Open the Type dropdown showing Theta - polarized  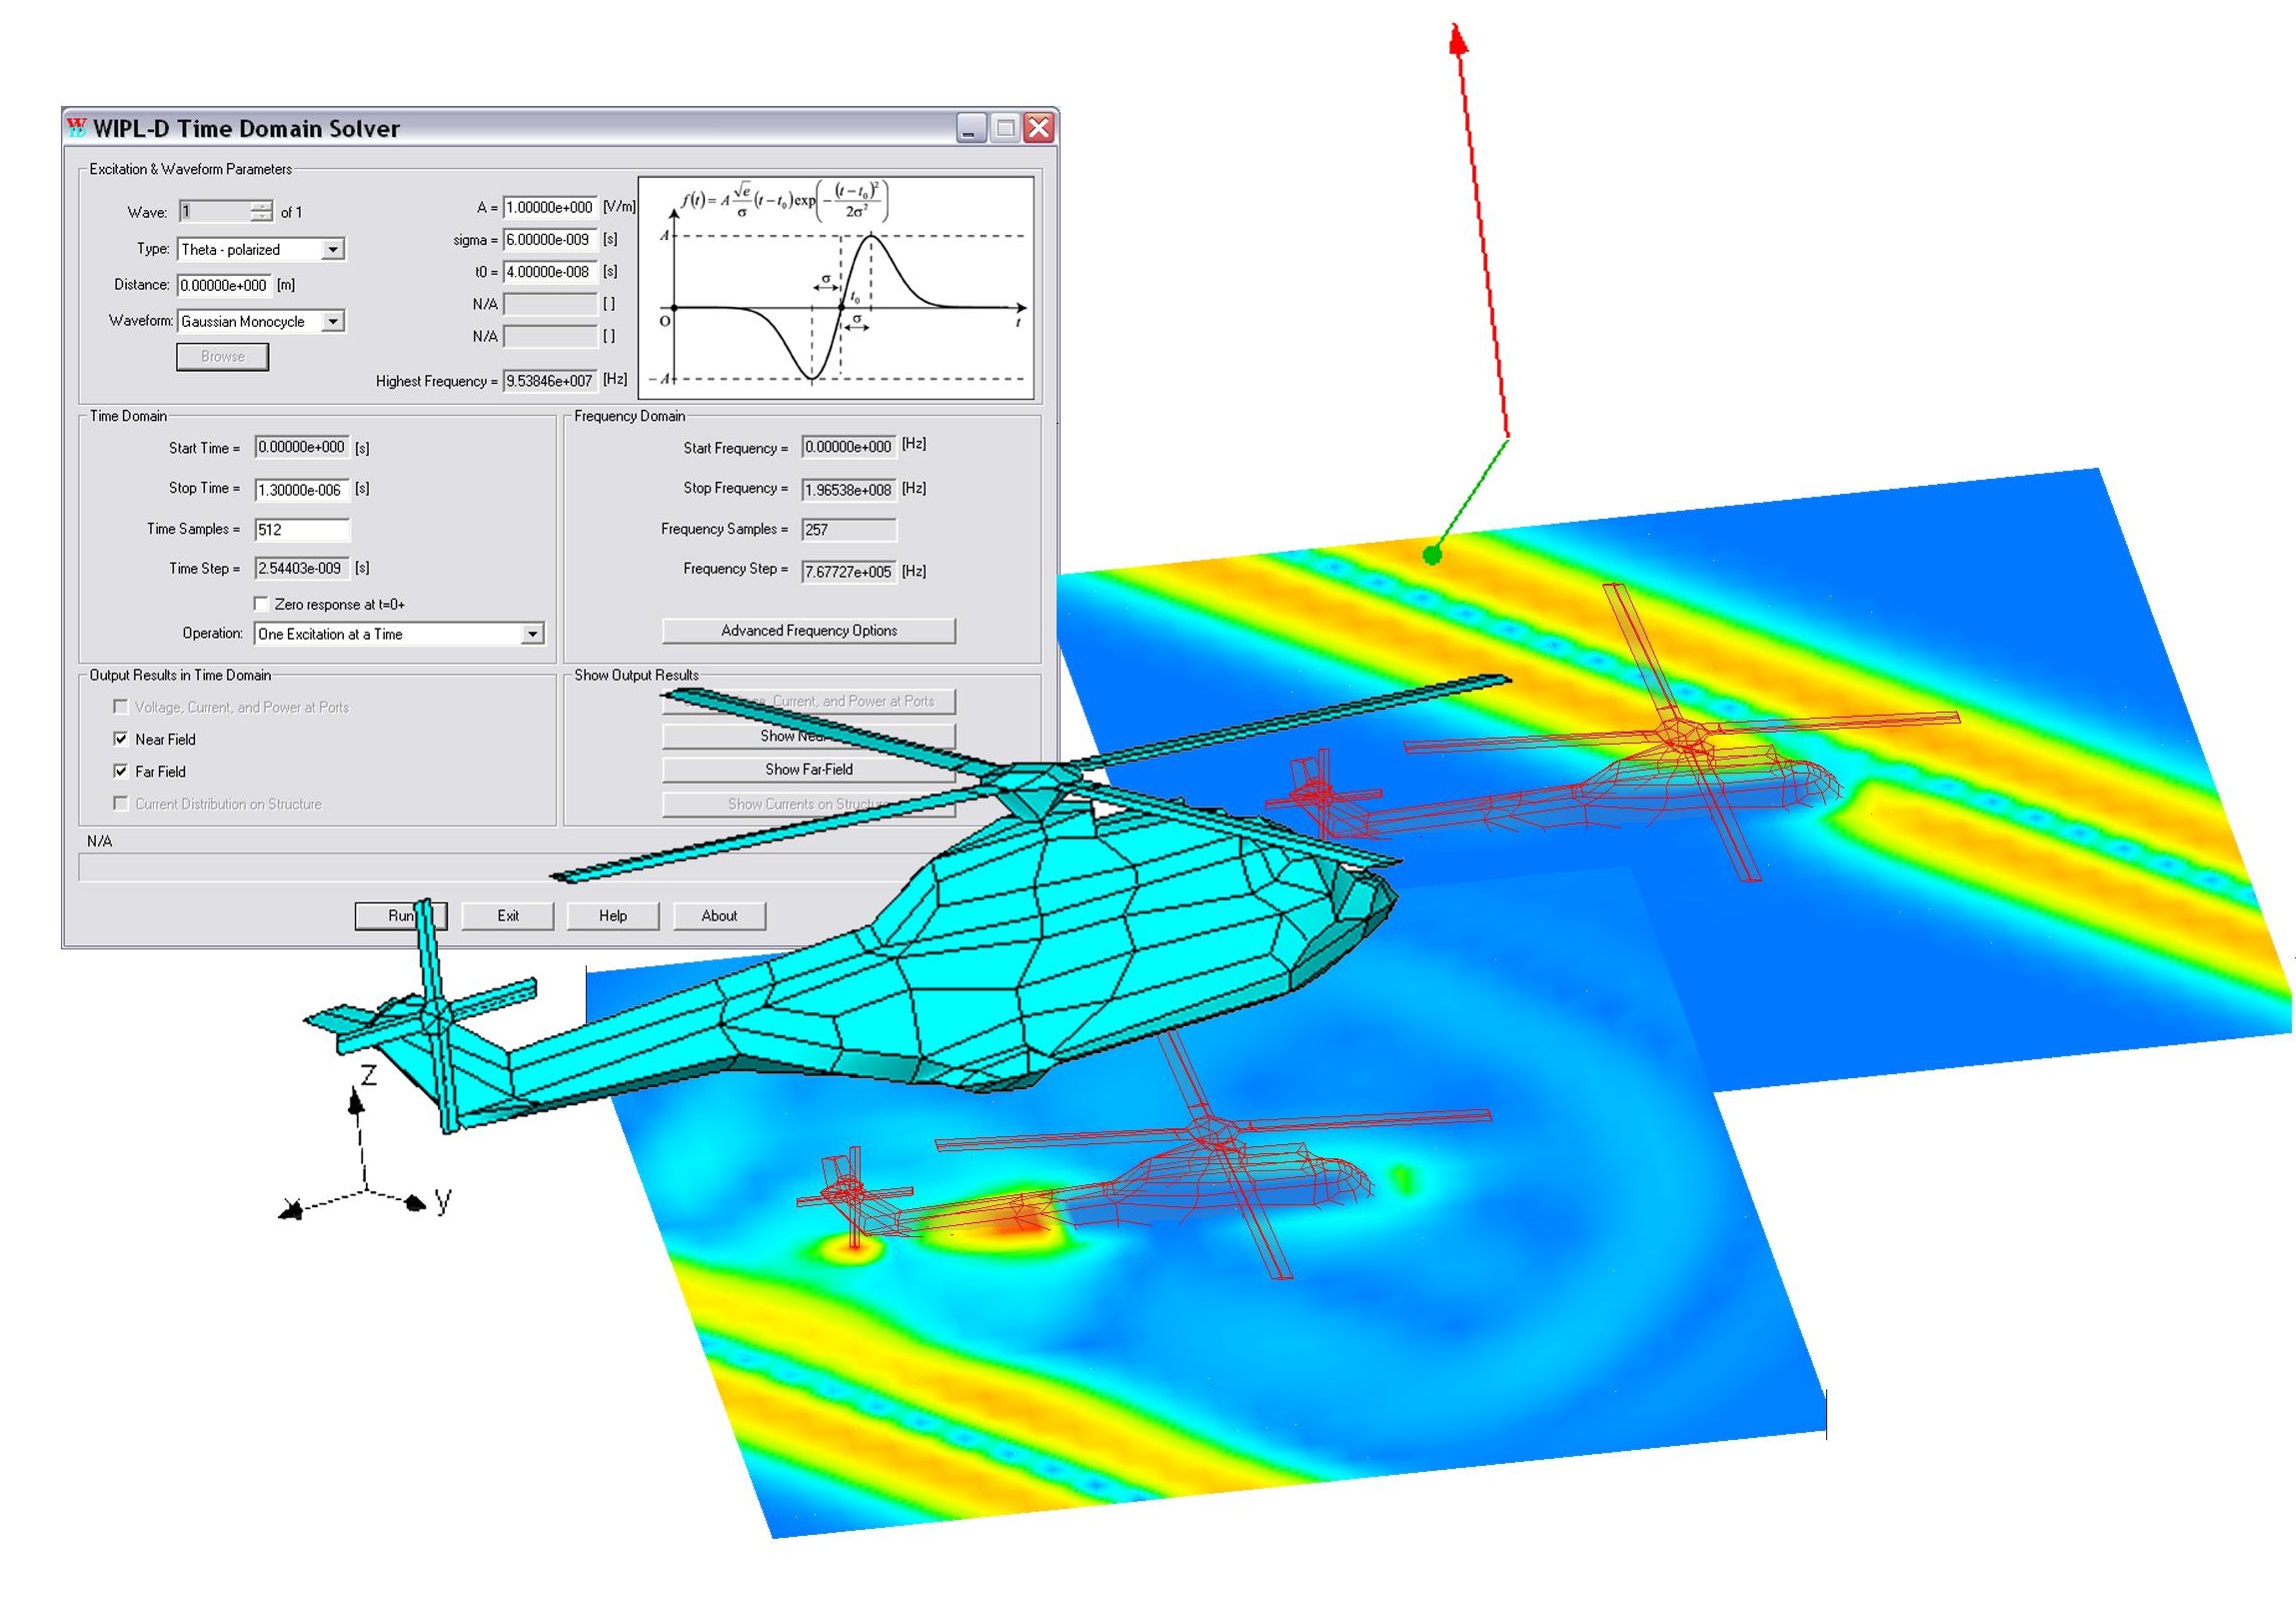click(x=334, y=249)
